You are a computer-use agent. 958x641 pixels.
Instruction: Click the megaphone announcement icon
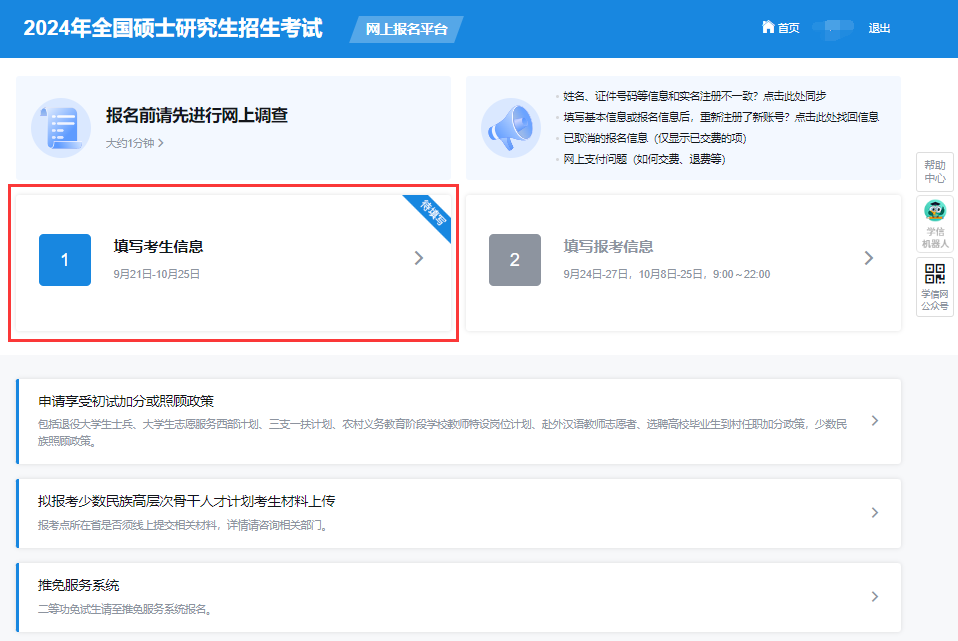(x=511, y=128)
